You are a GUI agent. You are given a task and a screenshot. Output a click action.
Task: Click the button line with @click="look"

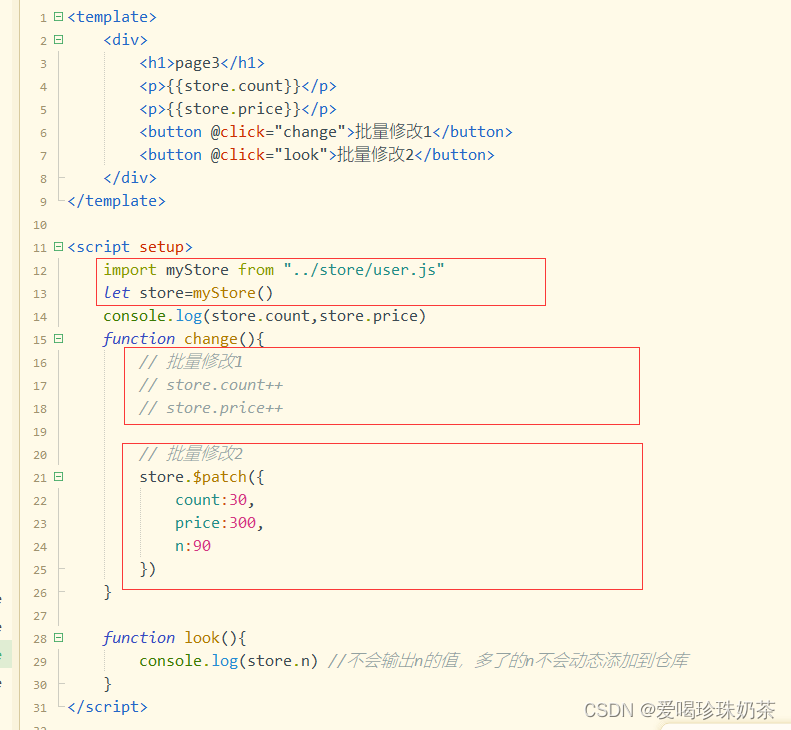point(317,155)
